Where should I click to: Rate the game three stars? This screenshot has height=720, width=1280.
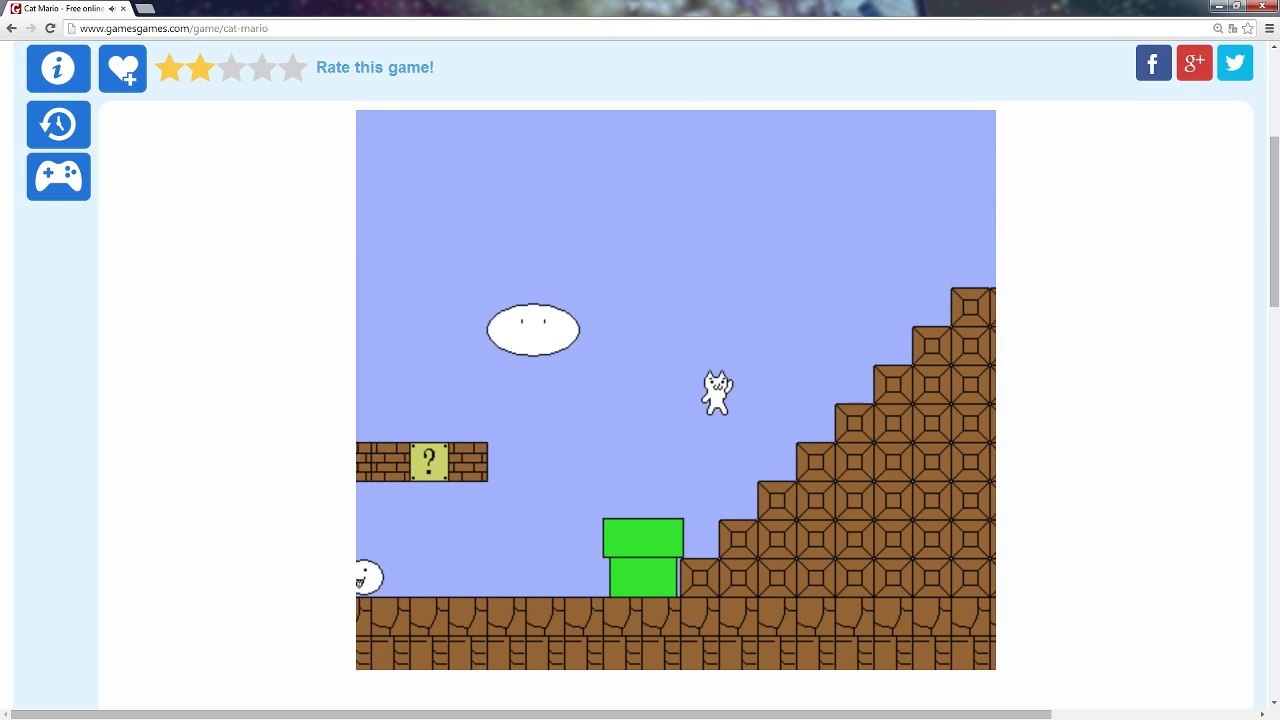[x=231, y=68]
